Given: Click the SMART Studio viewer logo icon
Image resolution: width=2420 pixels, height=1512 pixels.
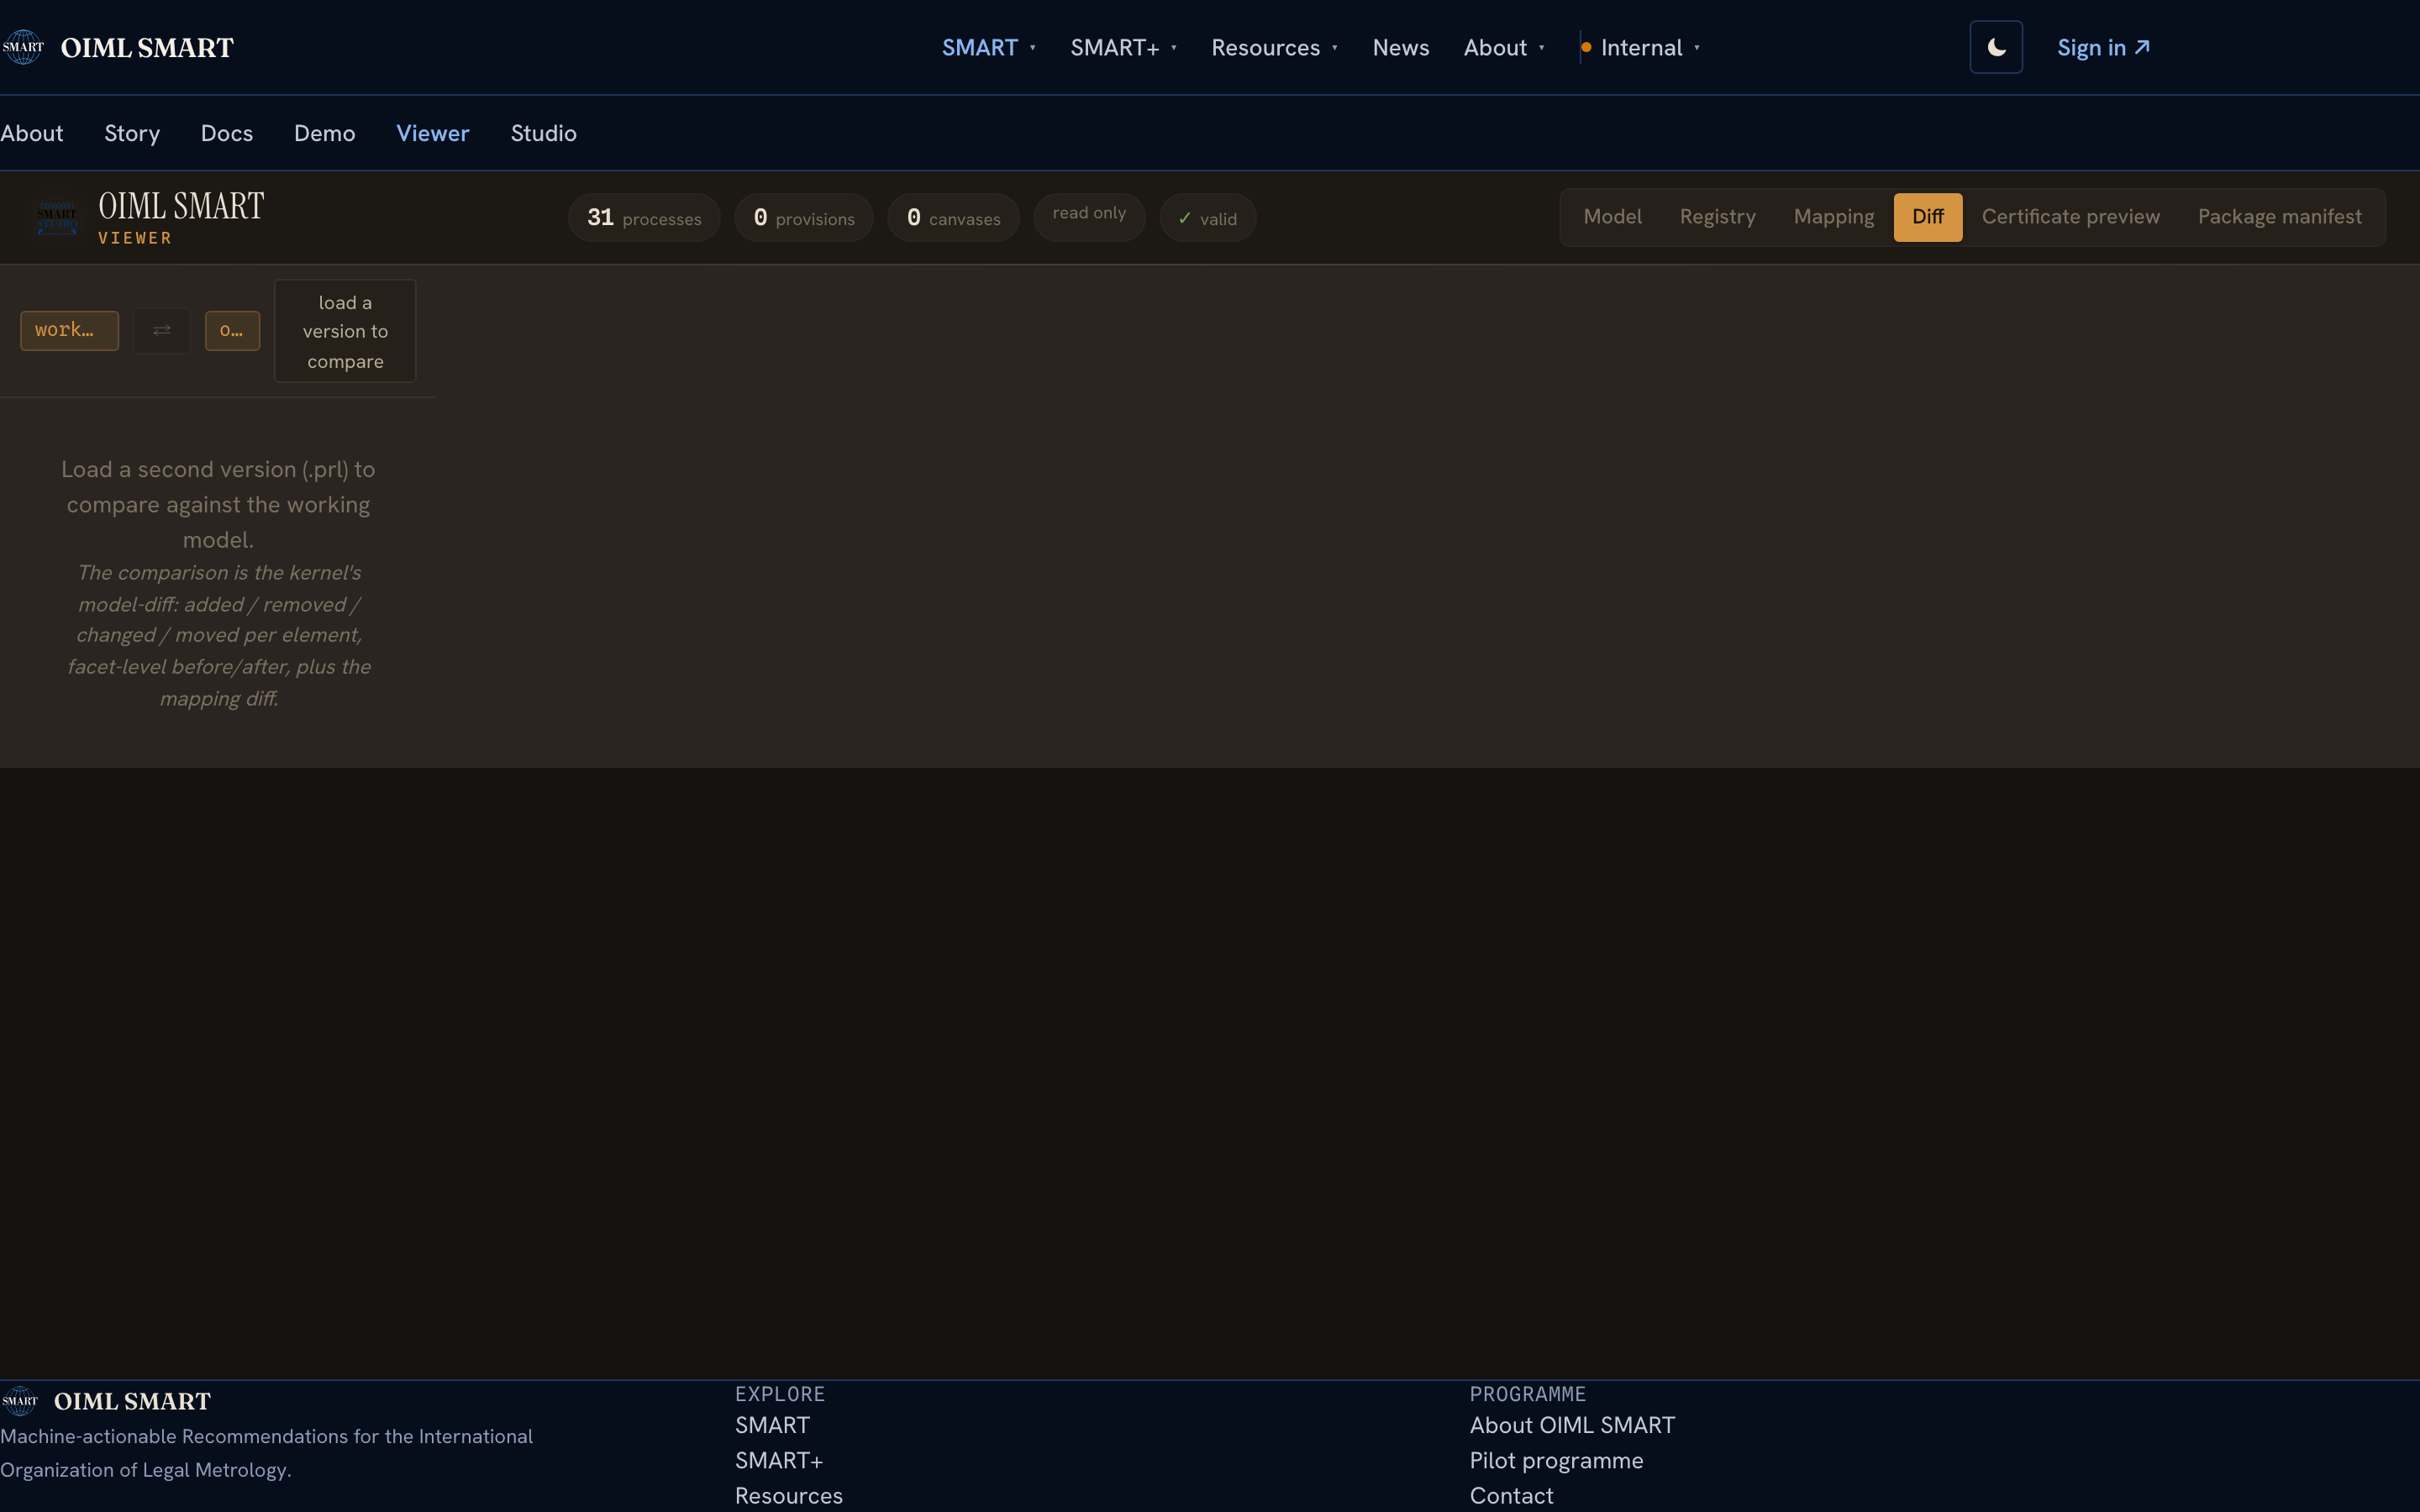Looking at the screenshot, I should (x=57, y=217).
